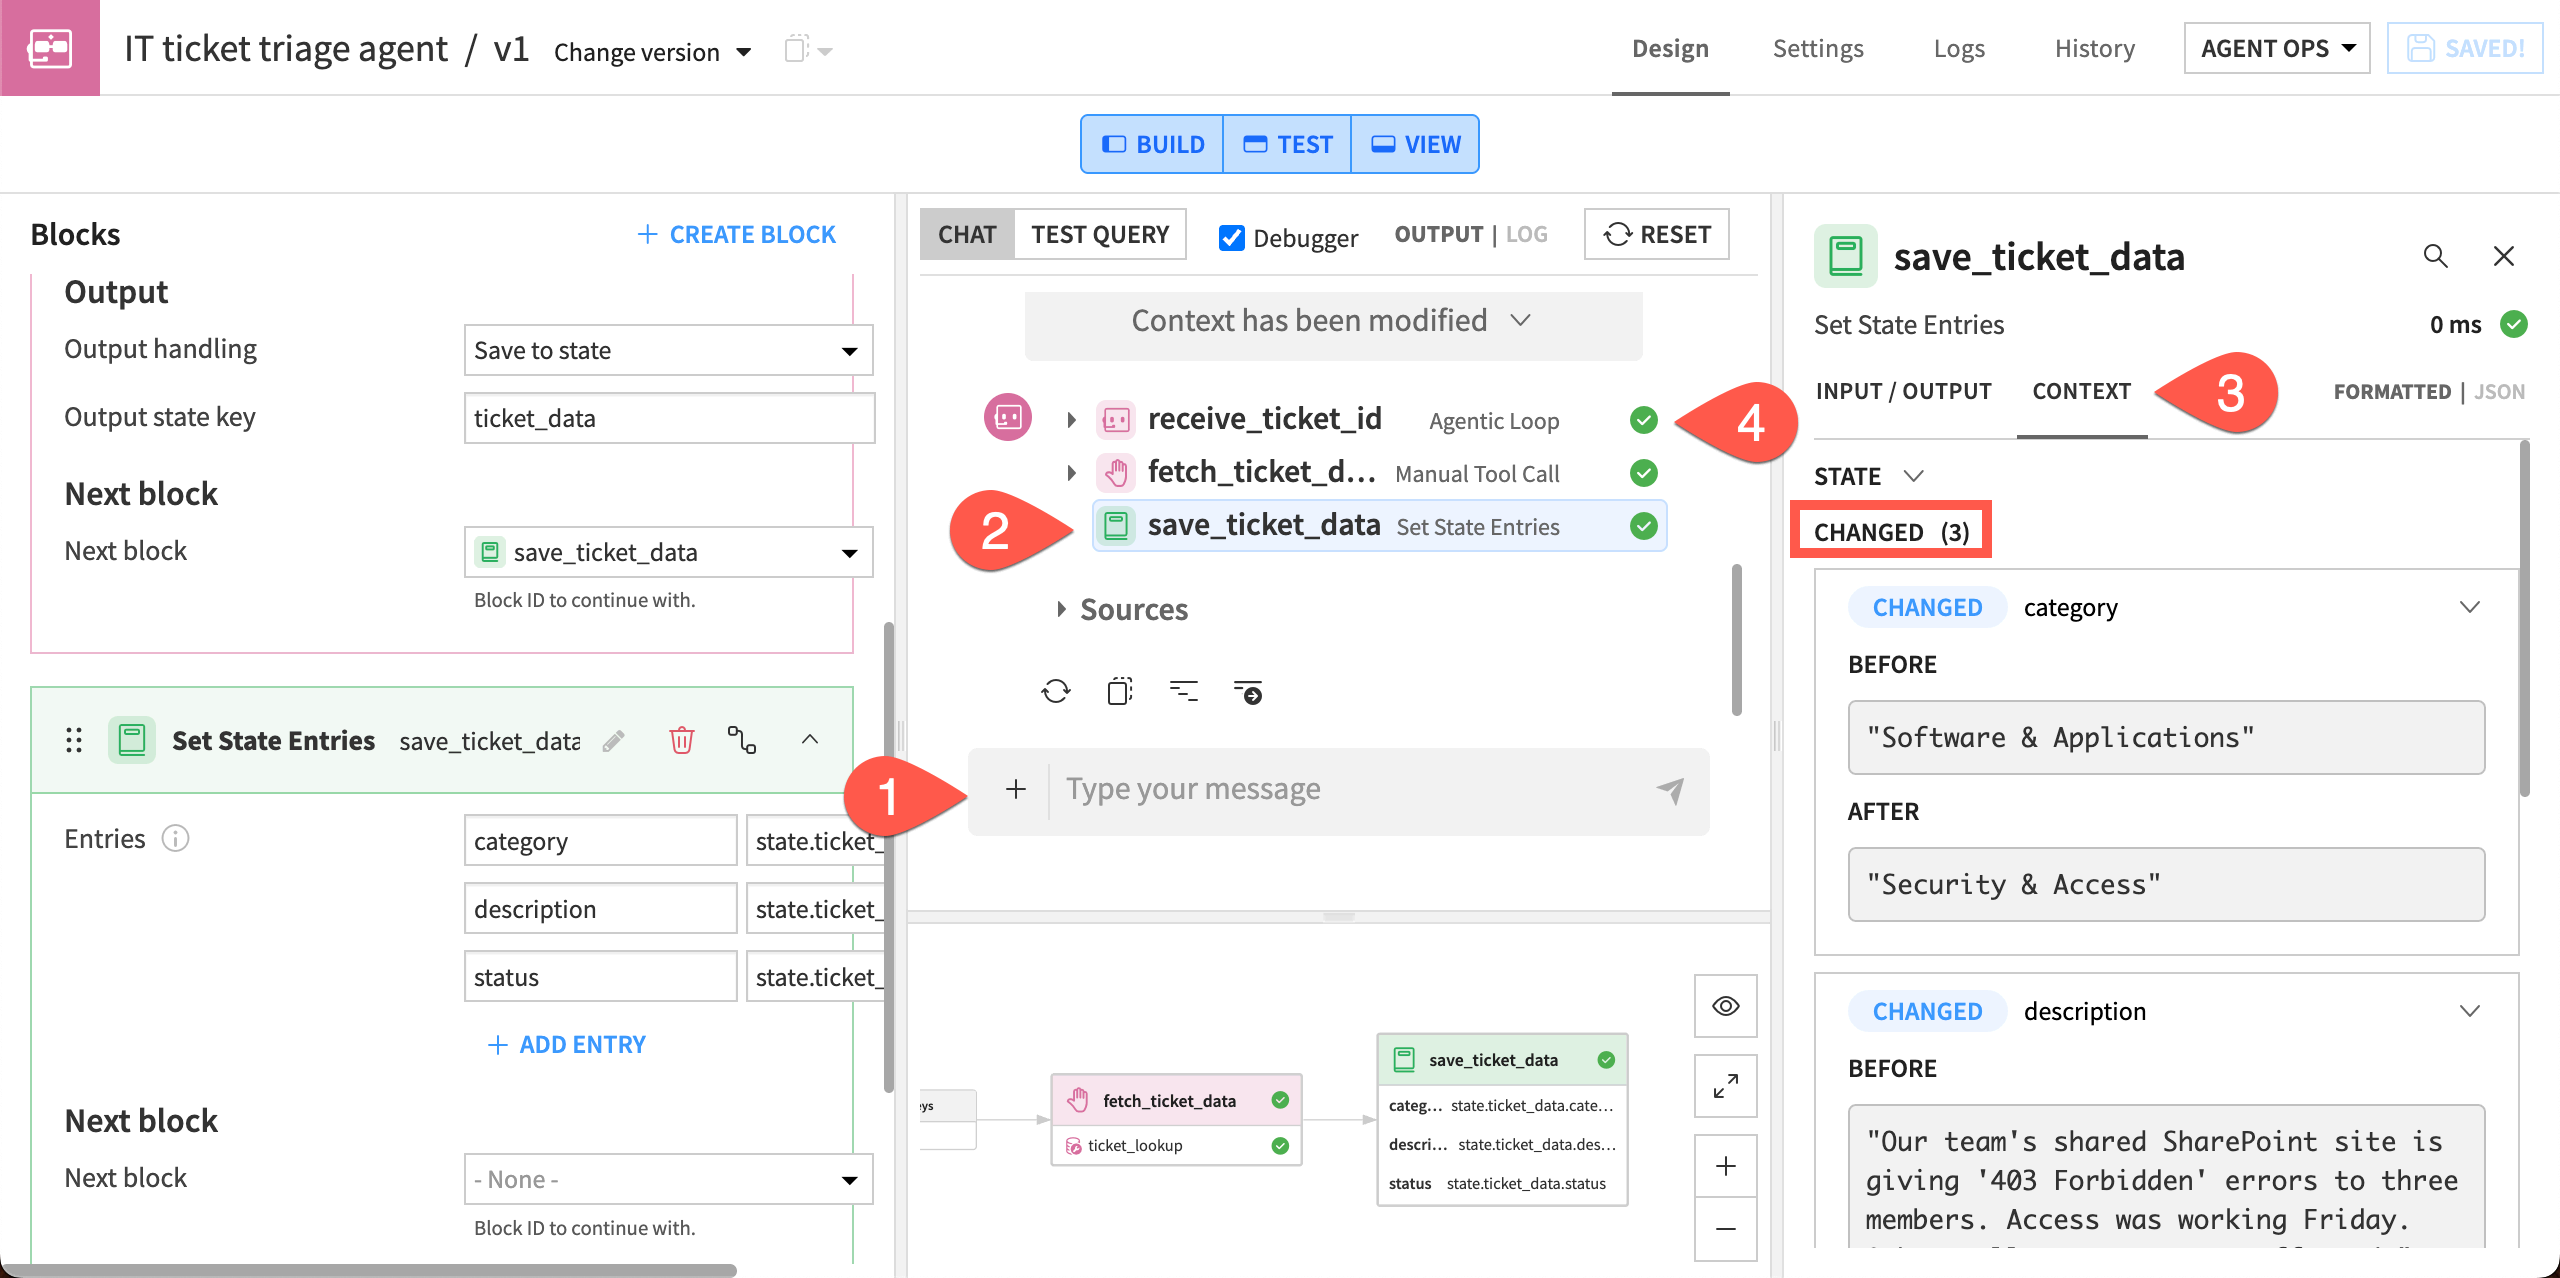Click the Entries info icon
Viewport: 2560px width, 1278px height.
(x=176, y=838)
